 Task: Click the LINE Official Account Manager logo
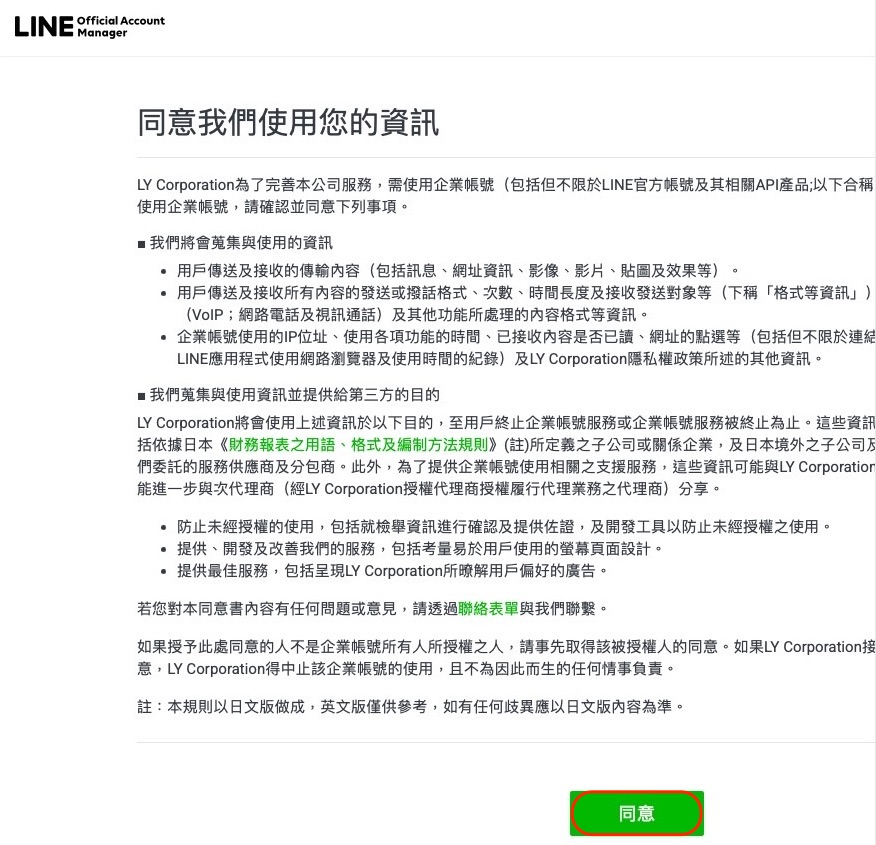(89, 26)
